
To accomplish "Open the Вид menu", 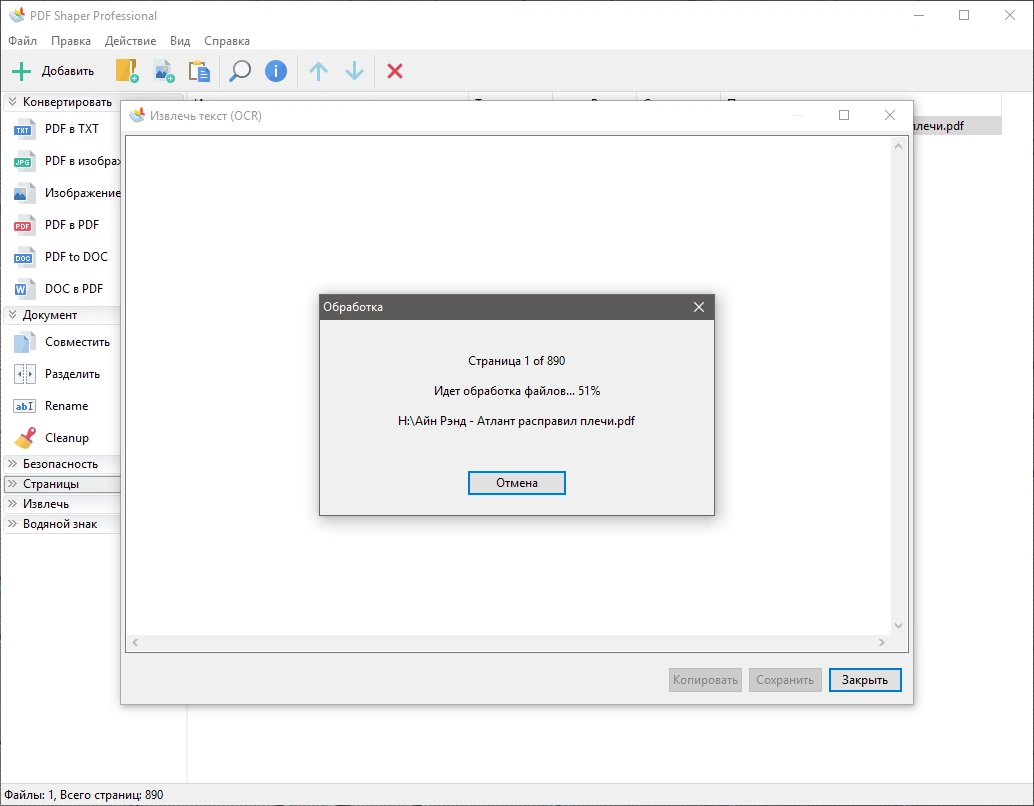I will 180,41.
